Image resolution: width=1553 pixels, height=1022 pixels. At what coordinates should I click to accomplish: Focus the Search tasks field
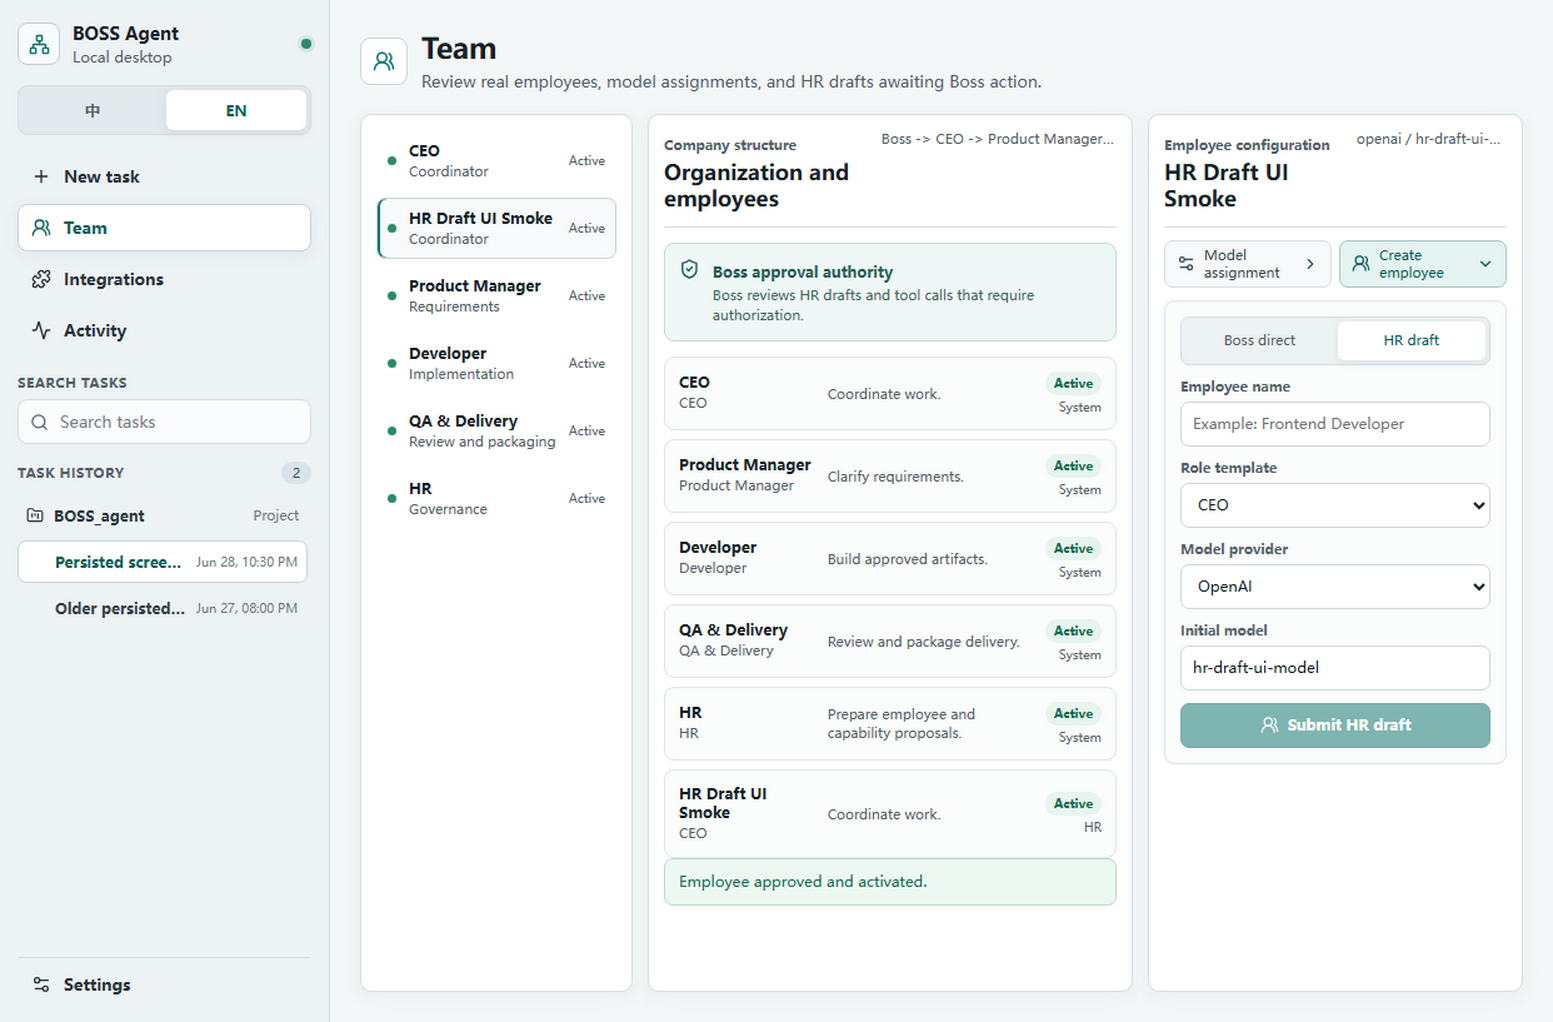(164, 422)
